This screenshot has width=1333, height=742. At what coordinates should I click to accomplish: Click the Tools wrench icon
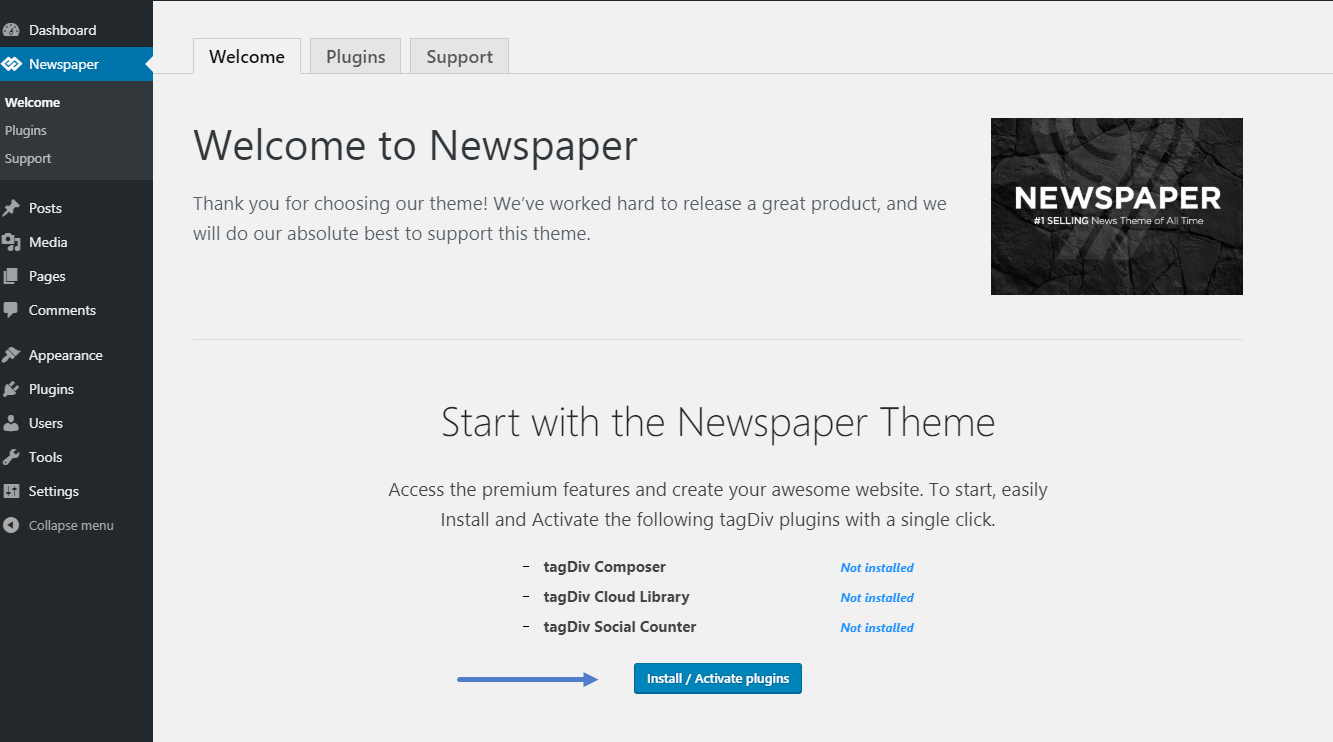pyautogui.click(x=11, y=457)
